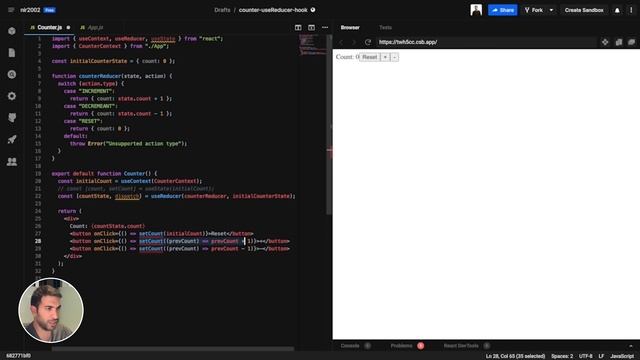Select the Tests preview tab
The image size is (640, 360).
point(385,27)
